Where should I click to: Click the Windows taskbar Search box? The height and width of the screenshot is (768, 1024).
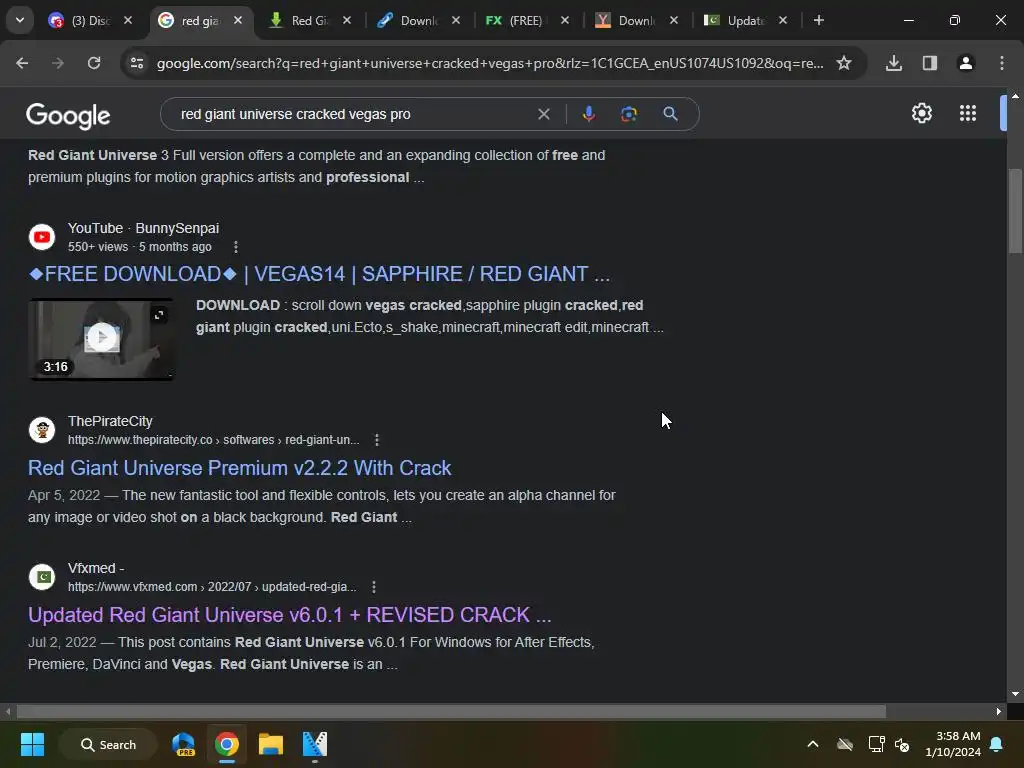(x=108, y=744)
